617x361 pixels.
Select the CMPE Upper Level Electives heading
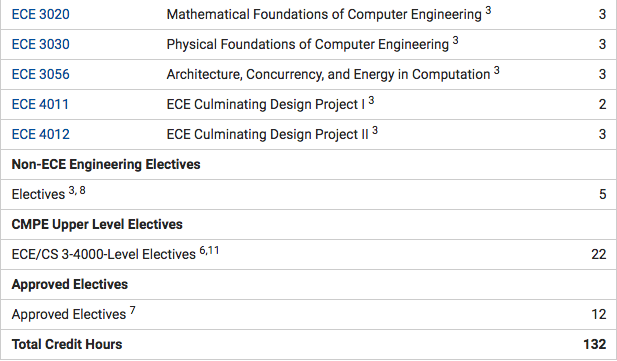(x=97, y=224)
